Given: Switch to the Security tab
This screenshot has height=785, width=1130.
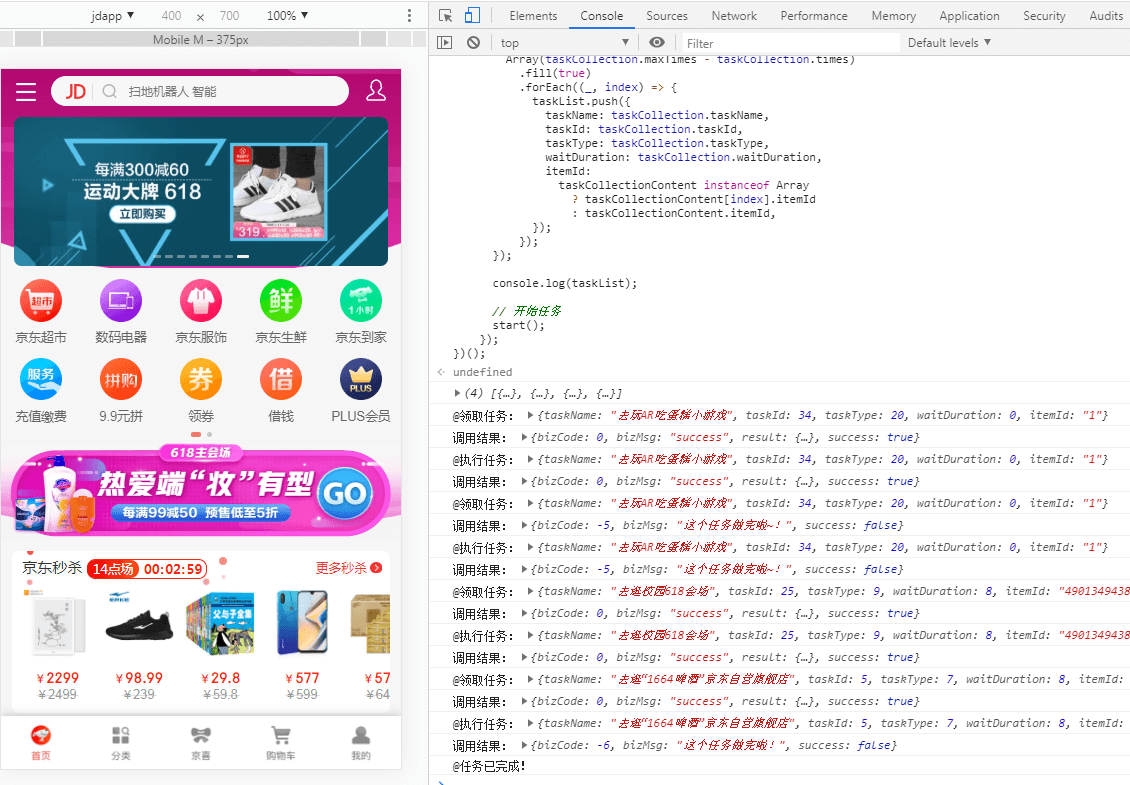Looking at the screenshot, I should 1044,15.
